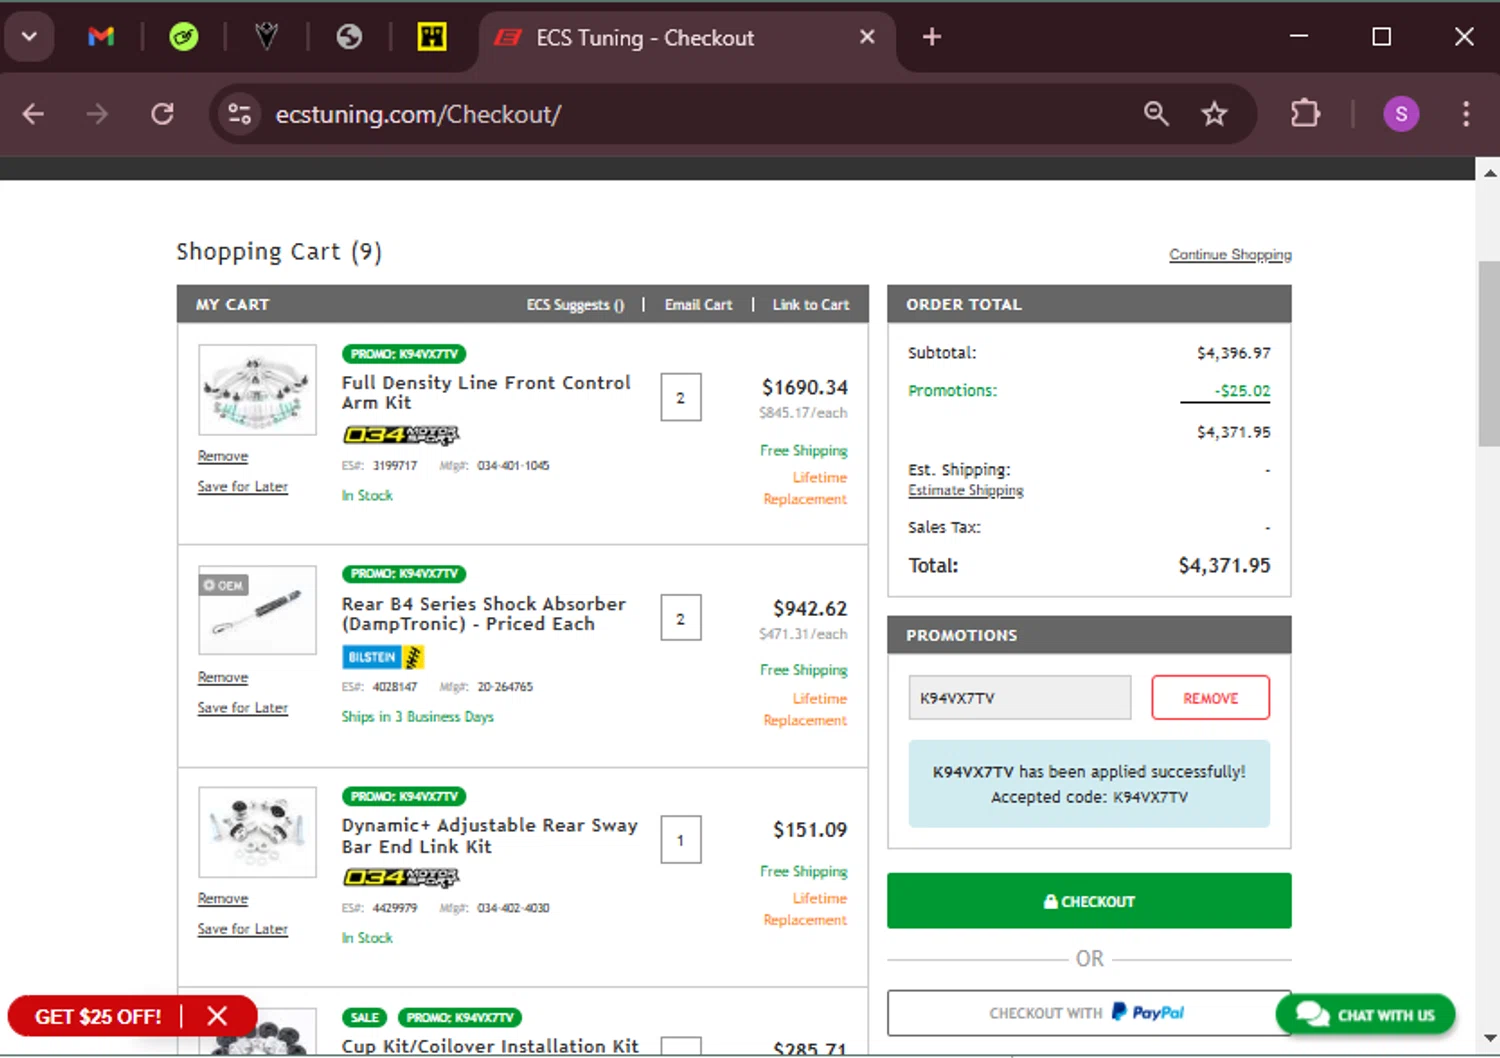The width and height of the screenshot is (1500, 1058).
Task: Click the bookmark star icon
Action: [1214, 114]
